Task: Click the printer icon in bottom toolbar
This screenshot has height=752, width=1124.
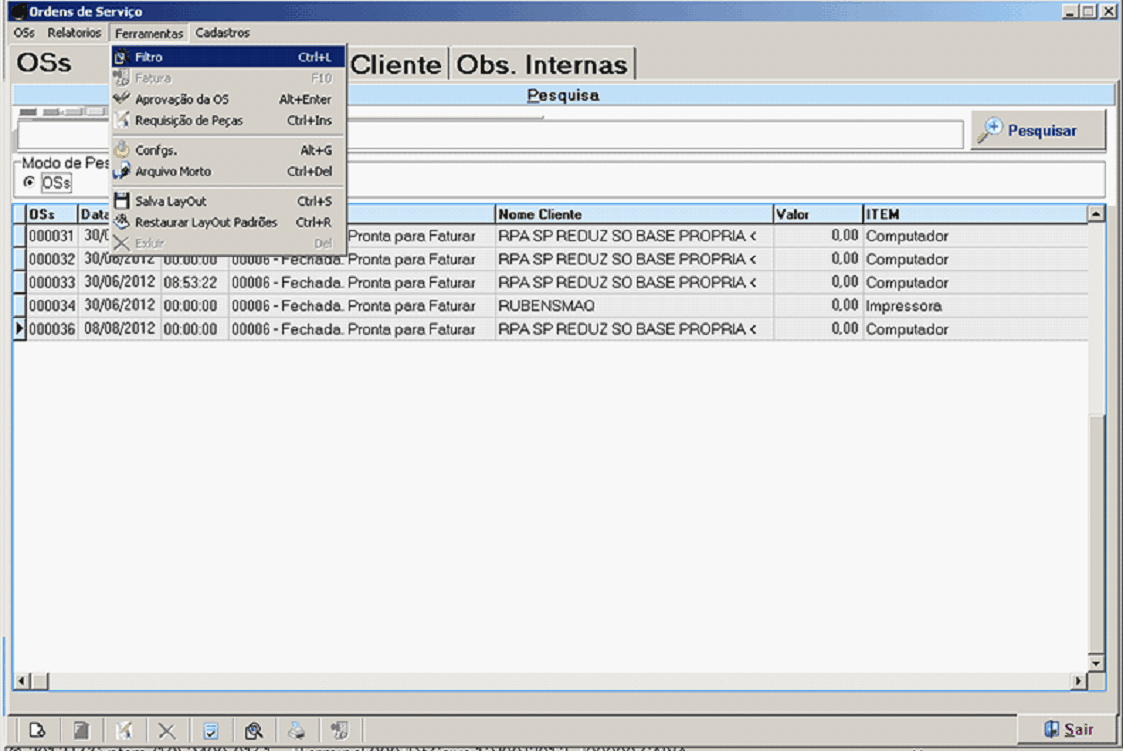Action: tap(297, 731)
